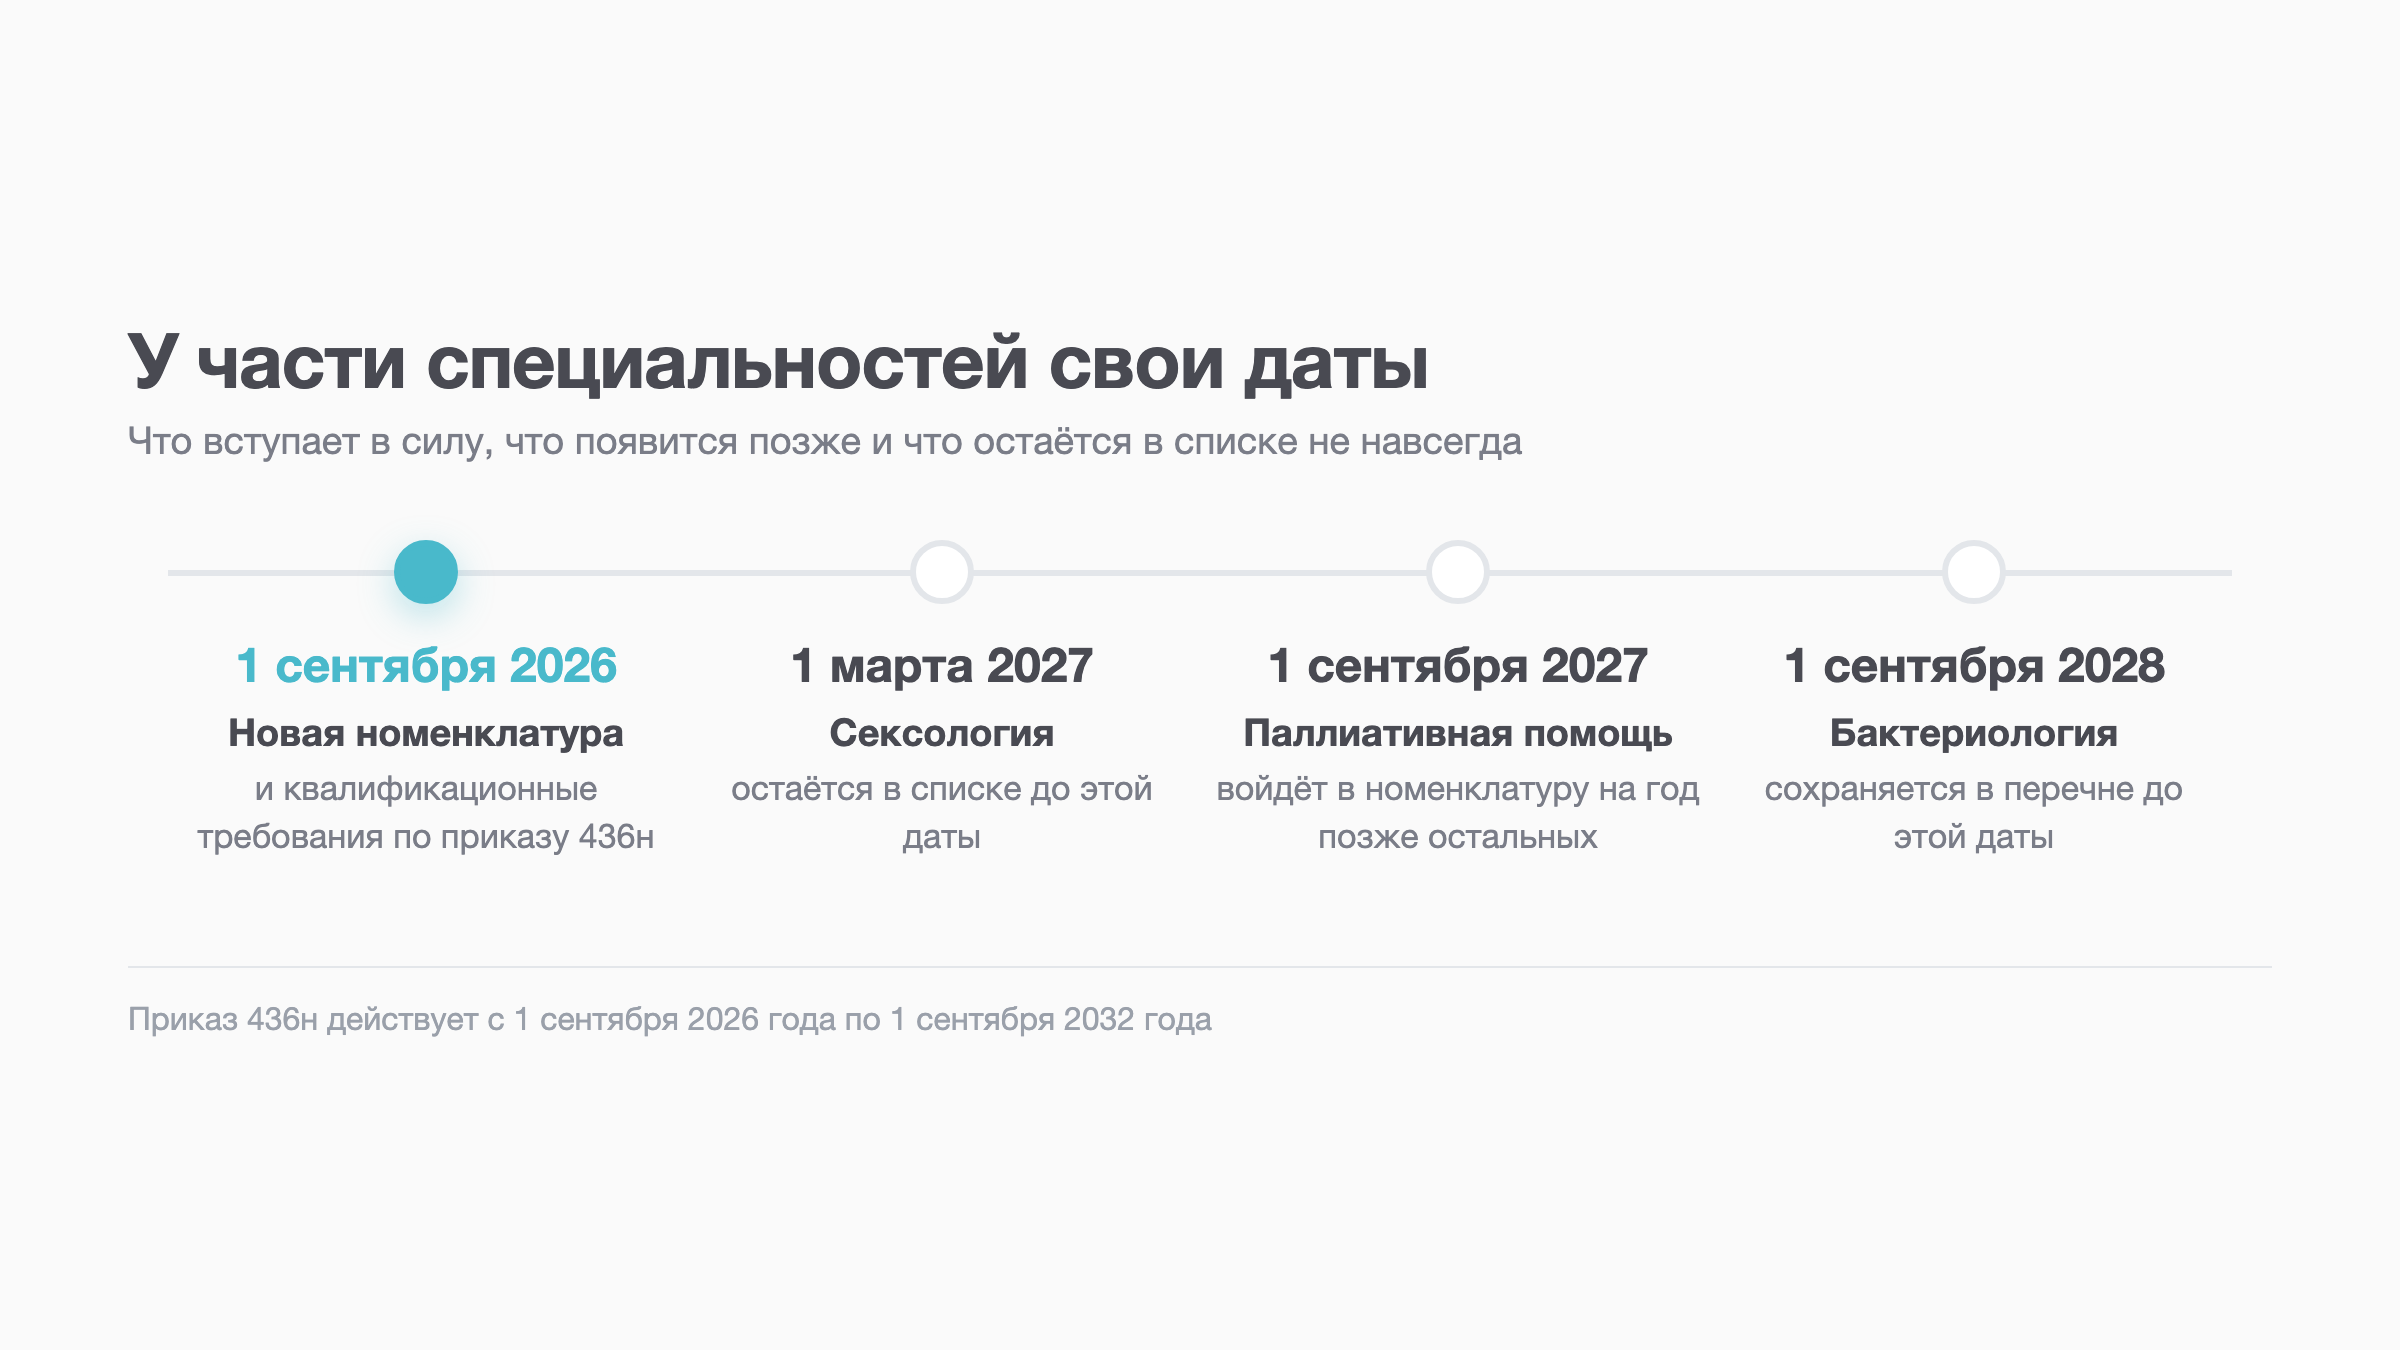Select the filled 1 сентября 2026 timeline marker
Image resolution: width=2400 pixels, height=1350 pixels.
(x=426, y=572)
